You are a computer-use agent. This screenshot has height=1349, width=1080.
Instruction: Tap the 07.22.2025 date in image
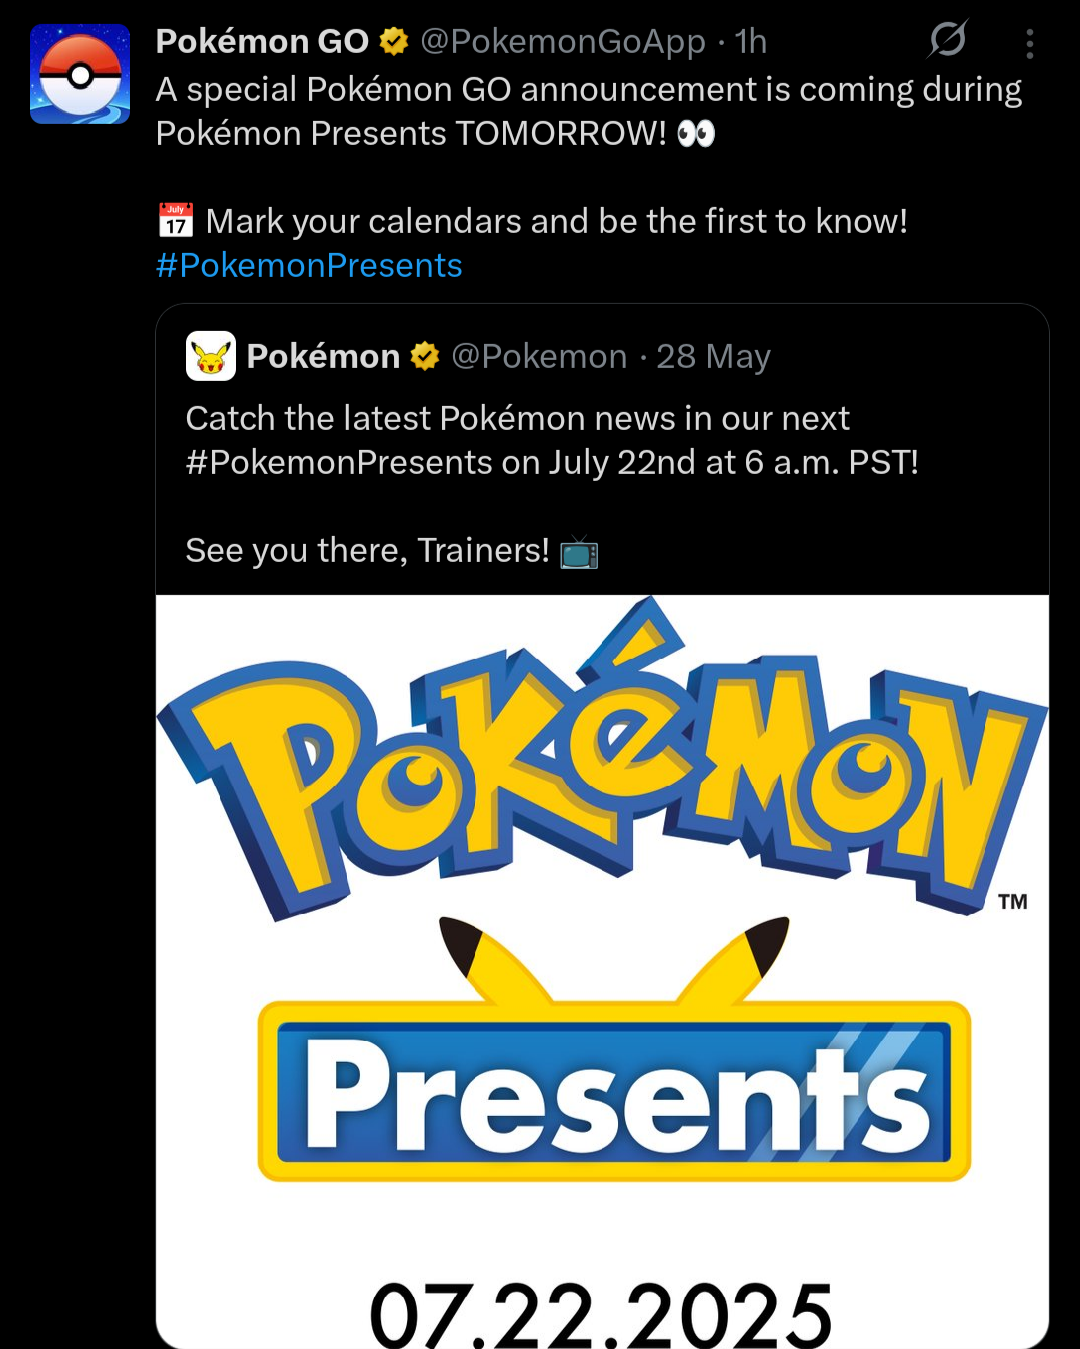pos(601,1313)
